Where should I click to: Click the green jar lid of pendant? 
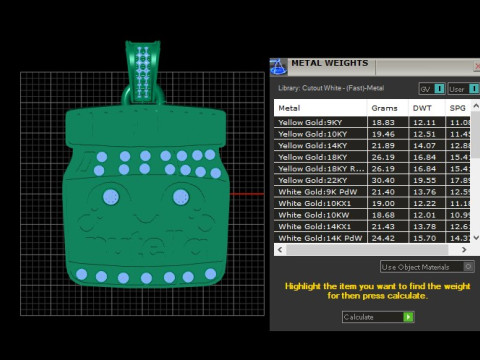(x=146, y=126)
